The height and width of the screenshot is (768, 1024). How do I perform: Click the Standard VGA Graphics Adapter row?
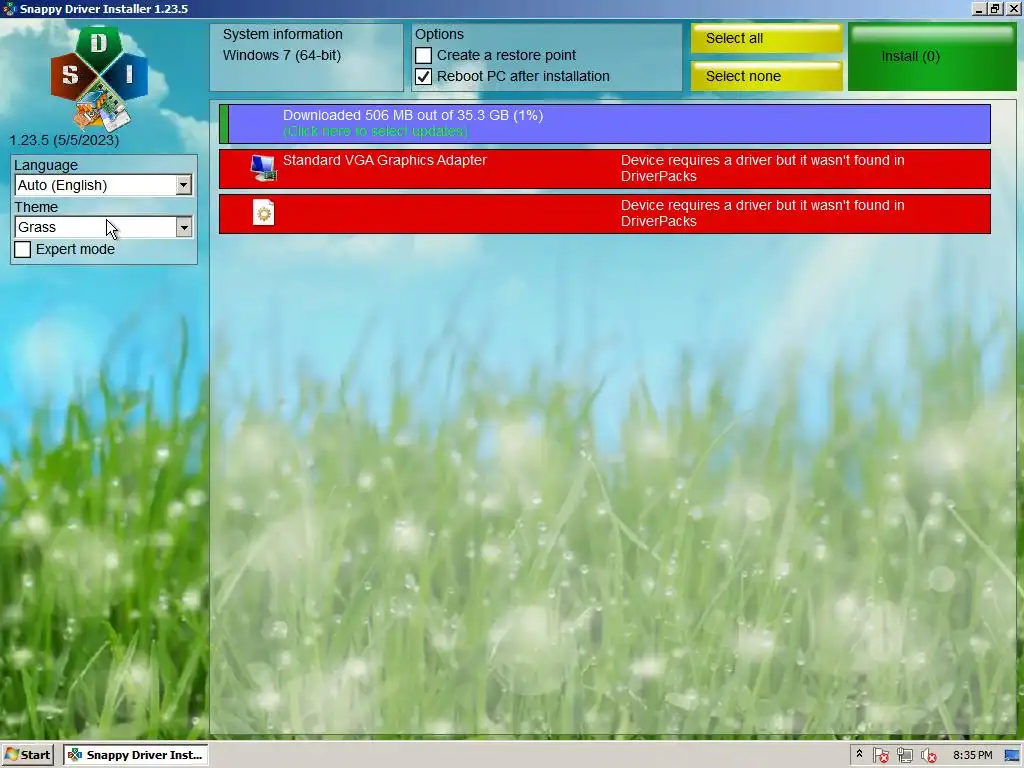coord(605,168)
